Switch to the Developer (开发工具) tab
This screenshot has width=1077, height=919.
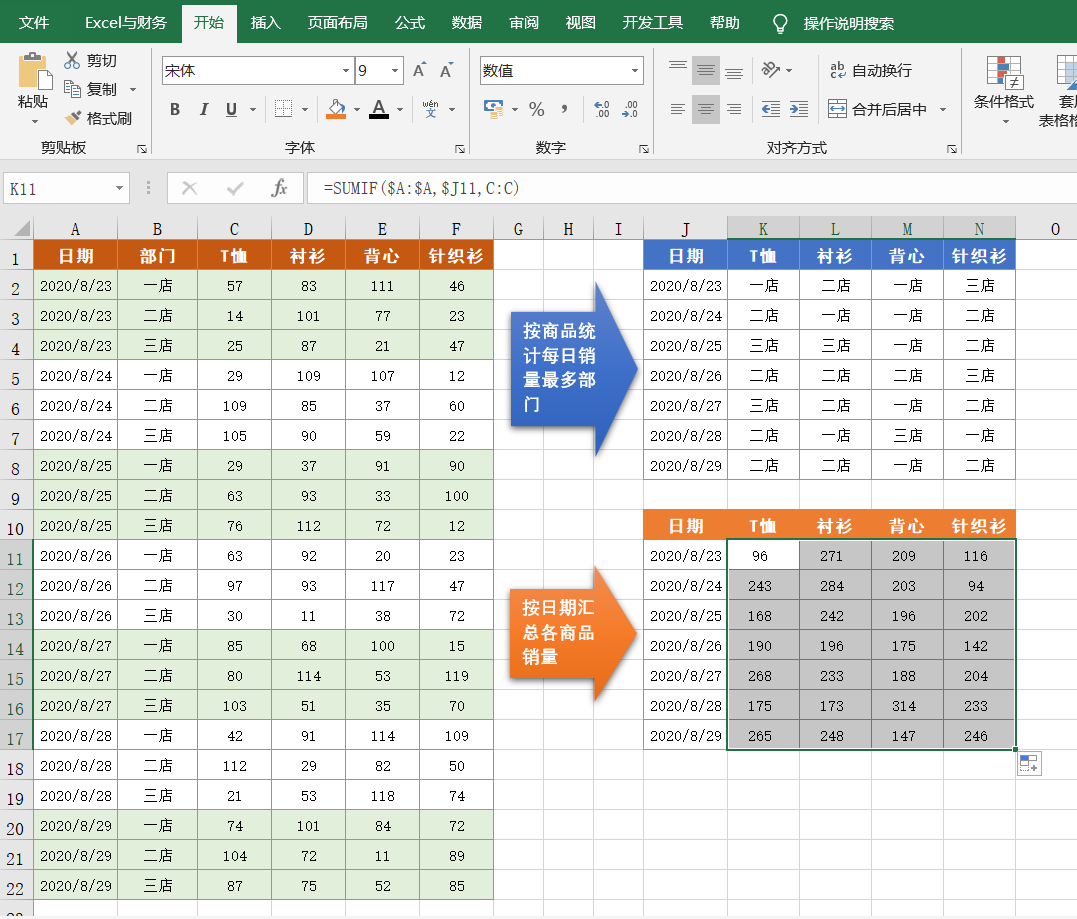coord(653,23)
